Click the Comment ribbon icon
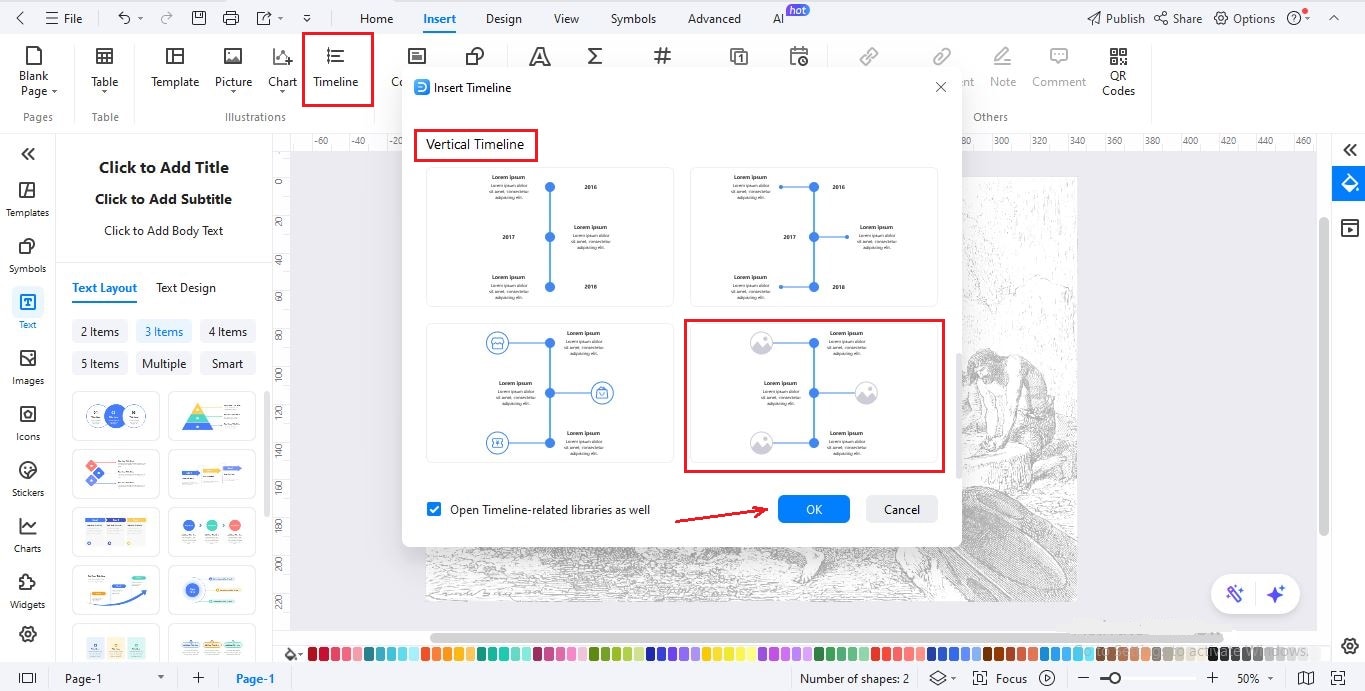 point(1058,68)
